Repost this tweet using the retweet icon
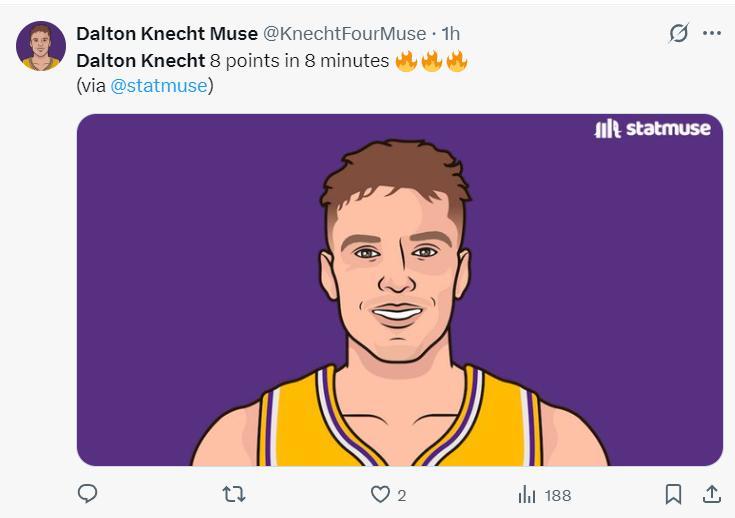This screenshot has width=735, height=518. coord(233,494)
